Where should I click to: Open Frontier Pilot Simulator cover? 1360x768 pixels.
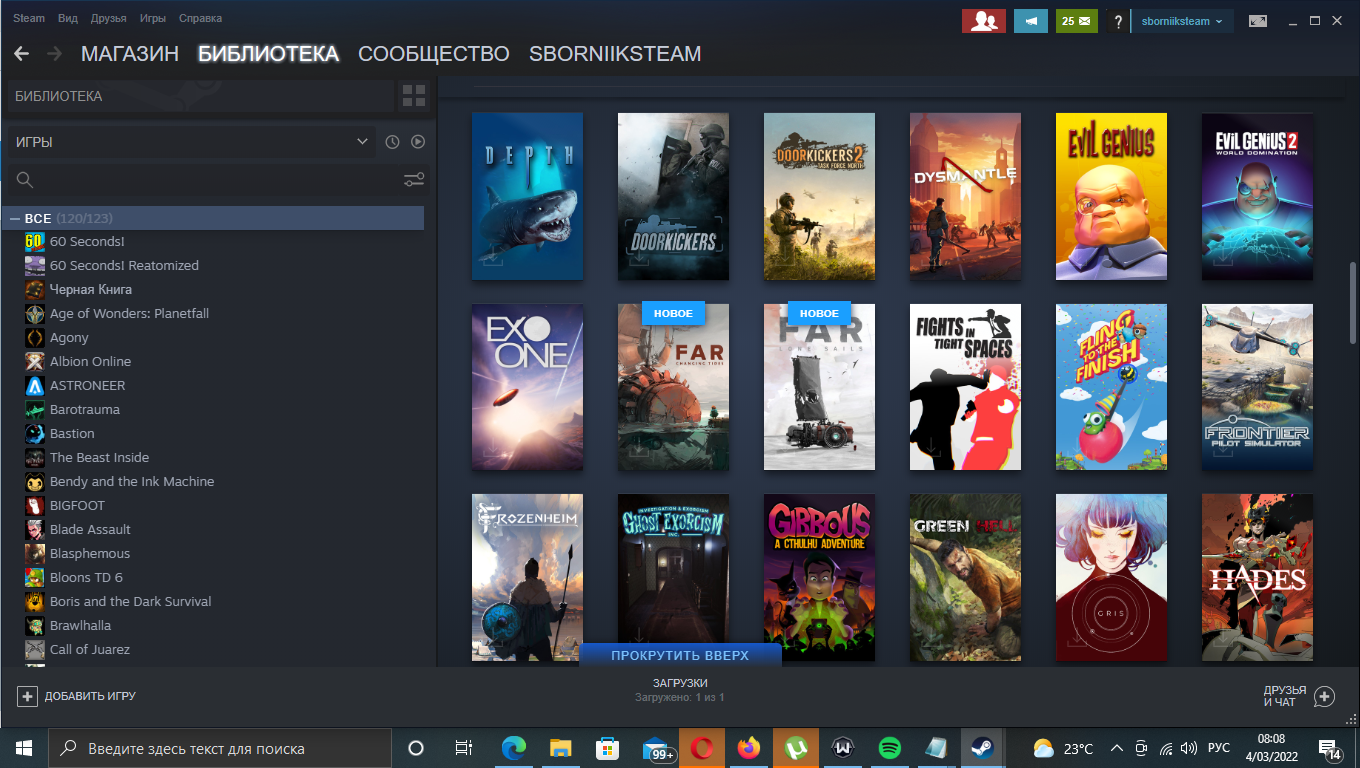(x=1257, y=387)
